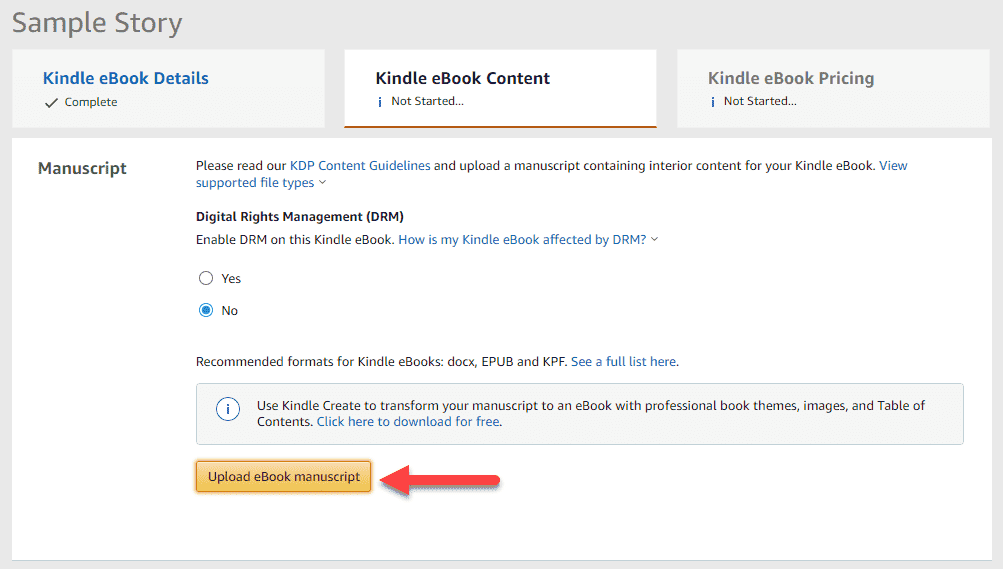Screen dimensions: 1003x569
Task: Click the info icon under Kindle eBook Content
Action: pyautogui.click(x=380, y=102)
